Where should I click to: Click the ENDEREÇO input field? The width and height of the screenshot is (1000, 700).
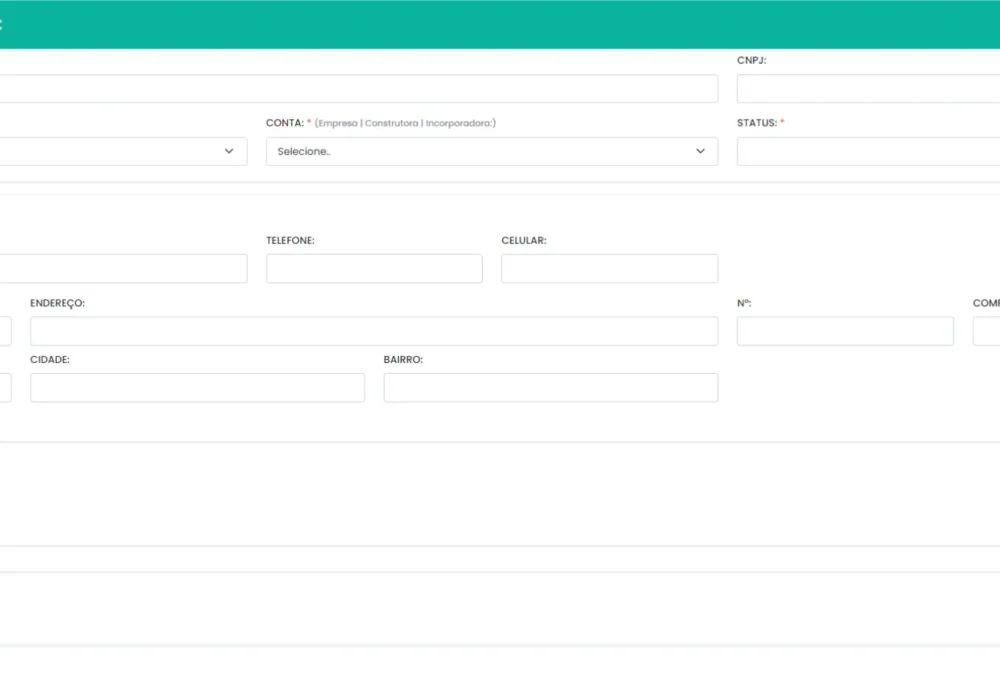(x=373, y=330)
